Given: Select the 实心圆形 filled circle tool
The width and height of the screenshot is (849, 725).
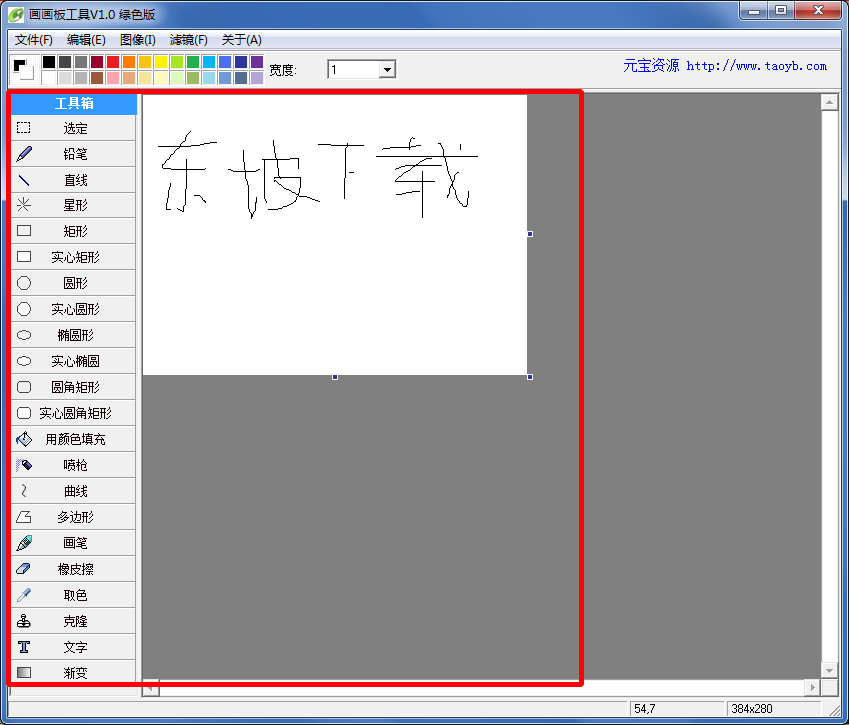Looking at the screenshot, I should pyautogui.click(x=73, y=309).
